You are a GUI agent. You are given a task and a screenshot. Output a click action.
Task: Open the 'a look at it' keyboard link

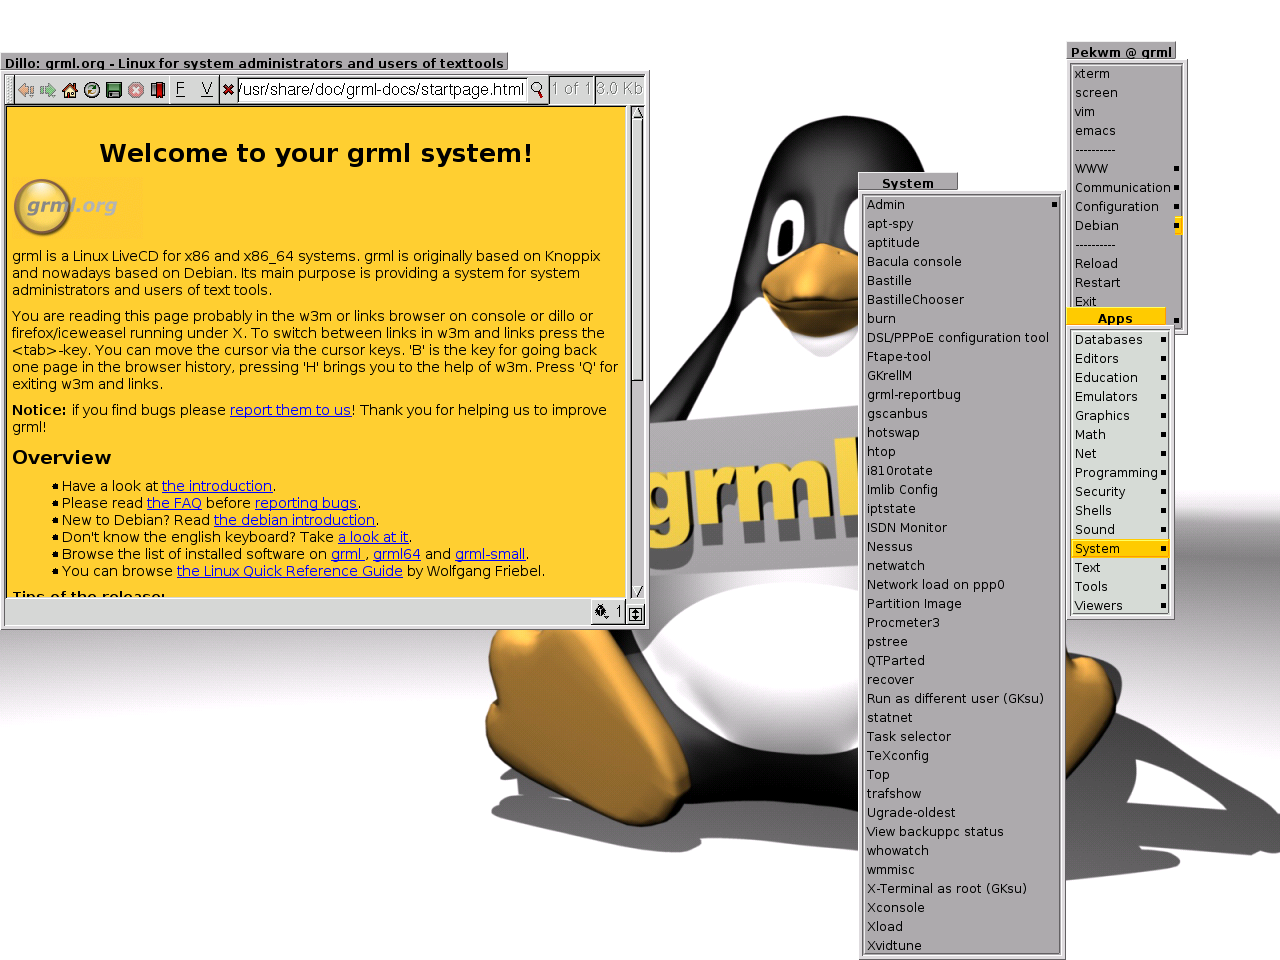(373, 537)
